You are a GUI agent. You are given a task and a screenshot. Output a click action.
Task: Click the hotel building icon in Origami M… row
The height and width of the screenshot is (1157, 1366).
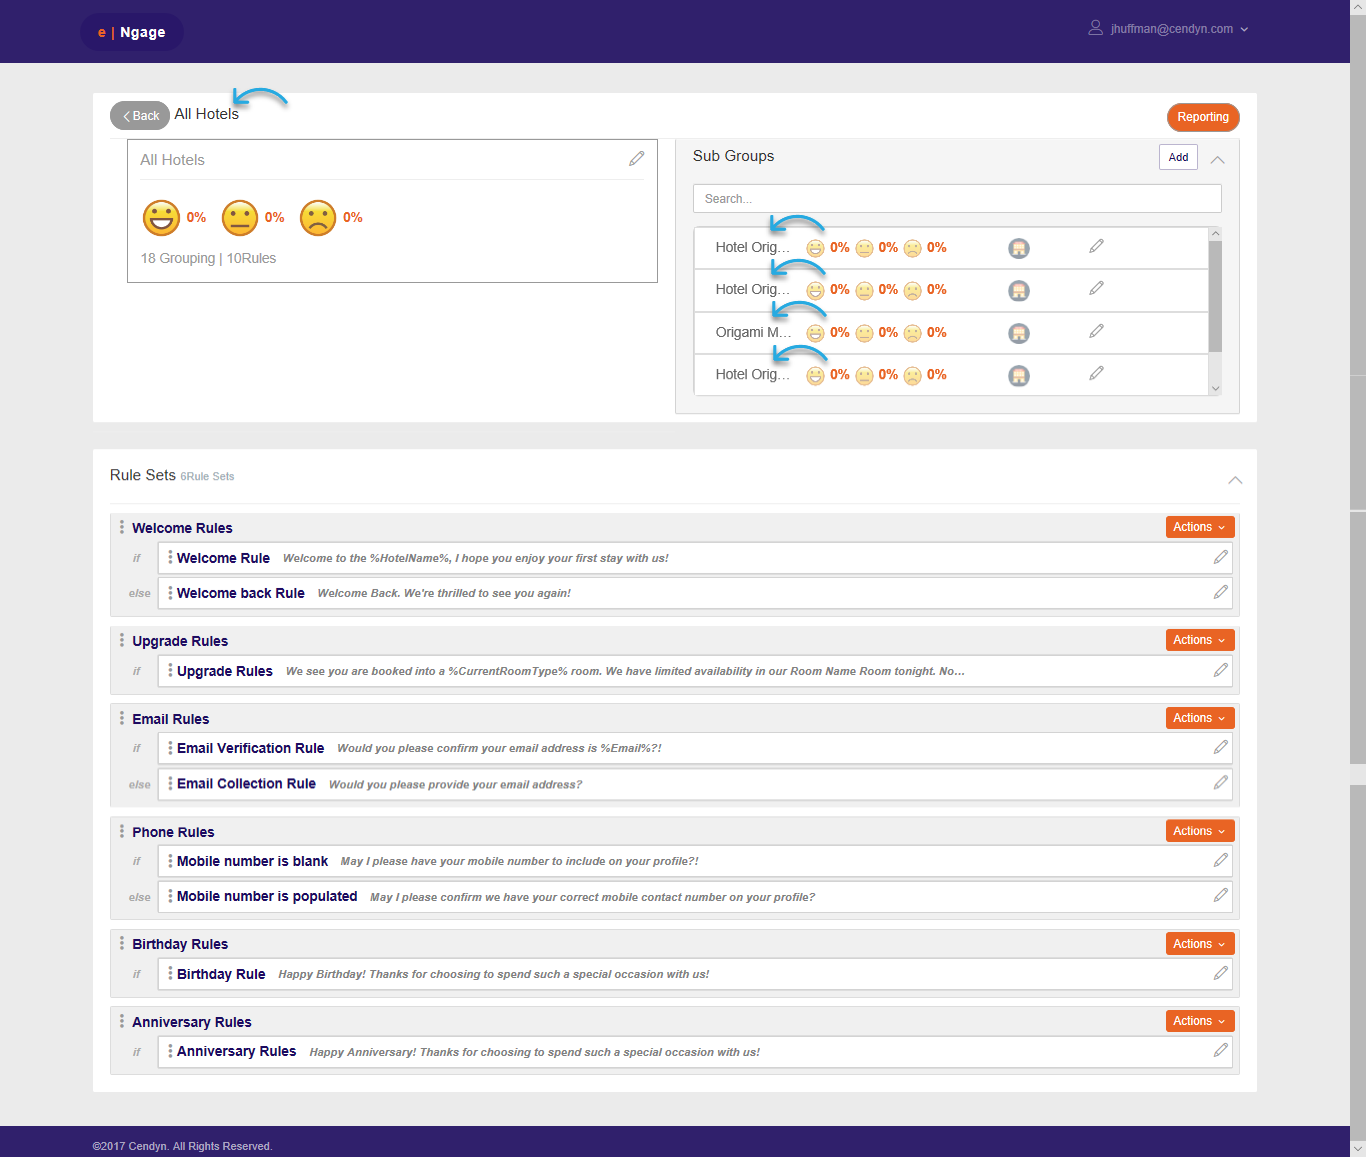point(1018,333)
